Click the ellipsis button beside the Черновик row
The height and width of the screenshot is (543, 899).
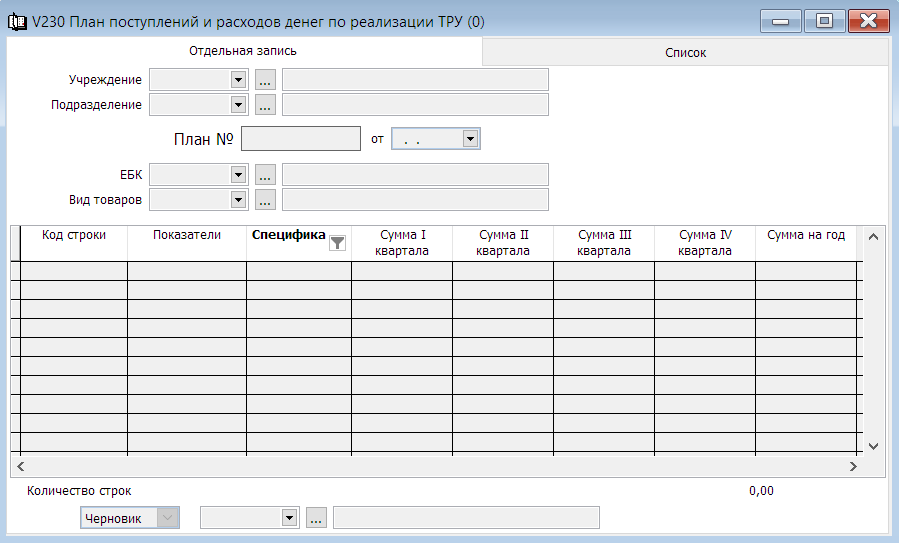(316, 518)
